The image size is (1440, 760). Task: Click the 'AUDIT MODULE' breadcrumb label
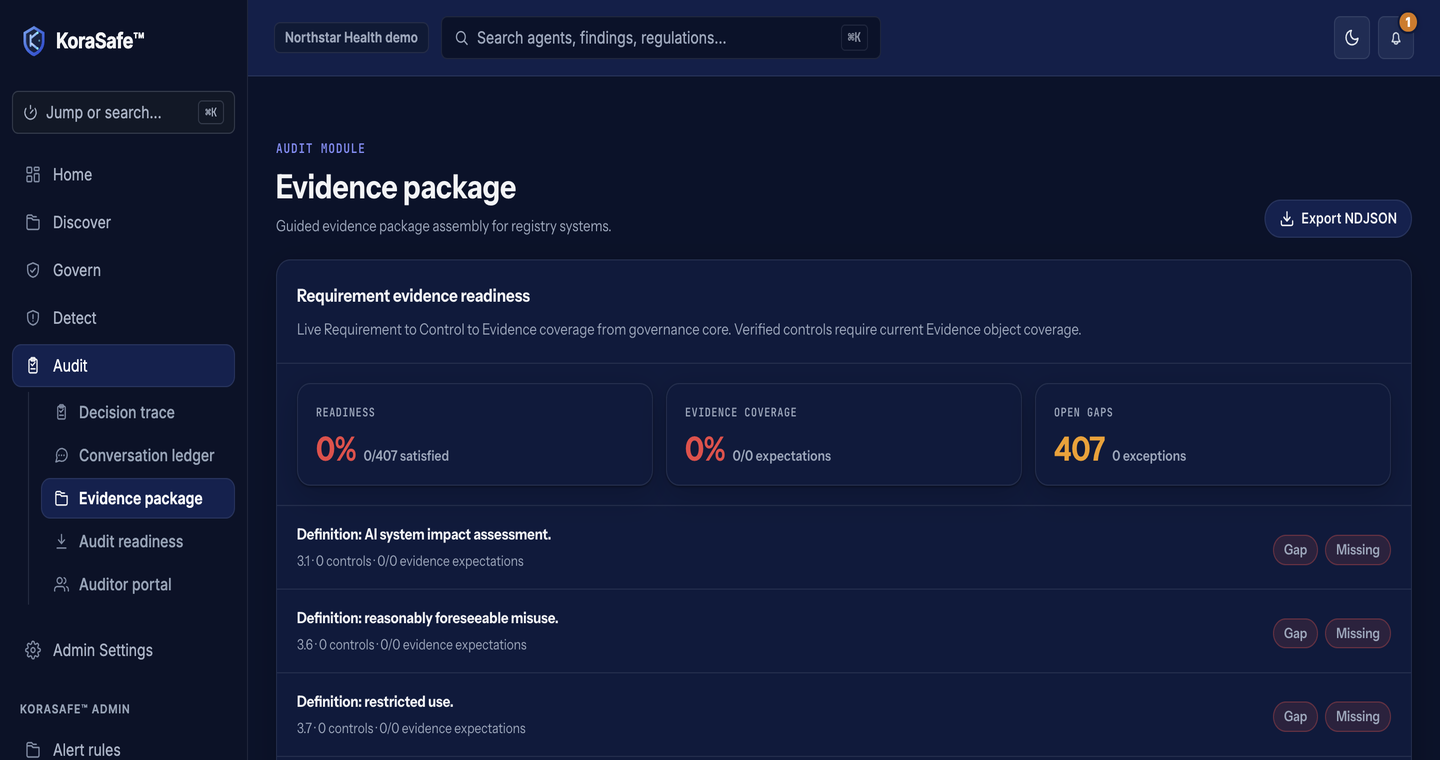321,148
